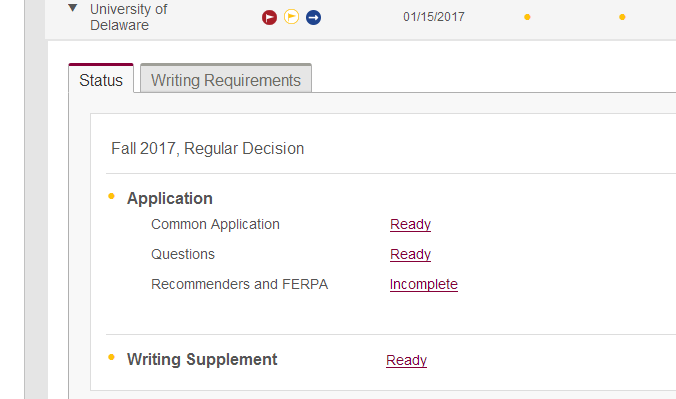676x399 pixels.
Task: Click the yellow dot beside Application heading
Action: pyautogui.click(x=111, y=196)
